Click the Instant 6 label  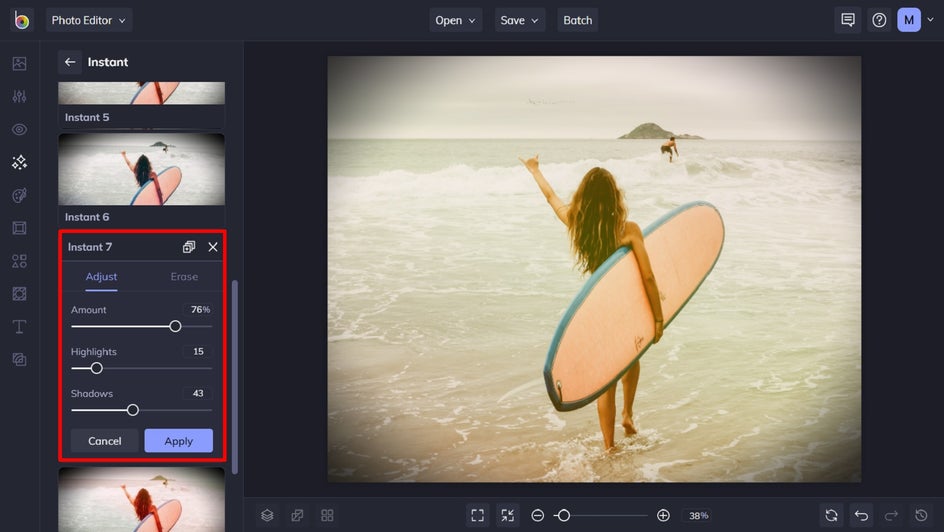pos(87,217)
